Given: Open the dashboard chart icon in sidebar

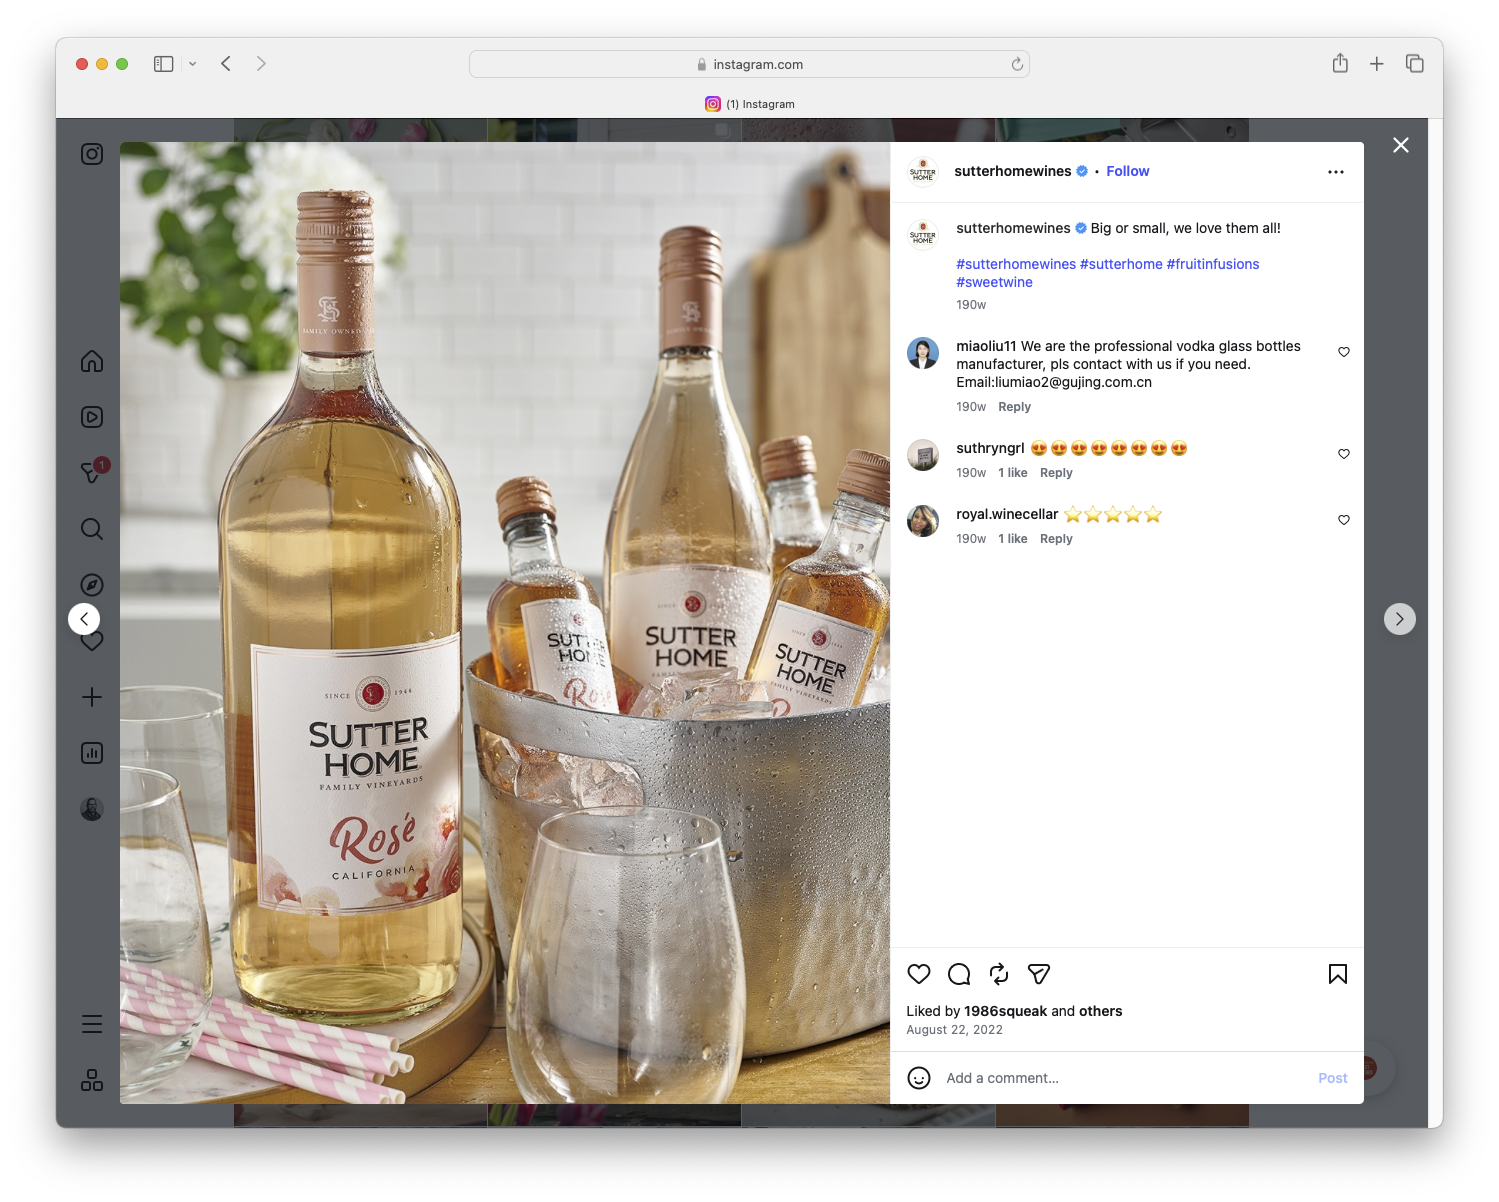Looking at the screenshot, I should tap(92, 753).
